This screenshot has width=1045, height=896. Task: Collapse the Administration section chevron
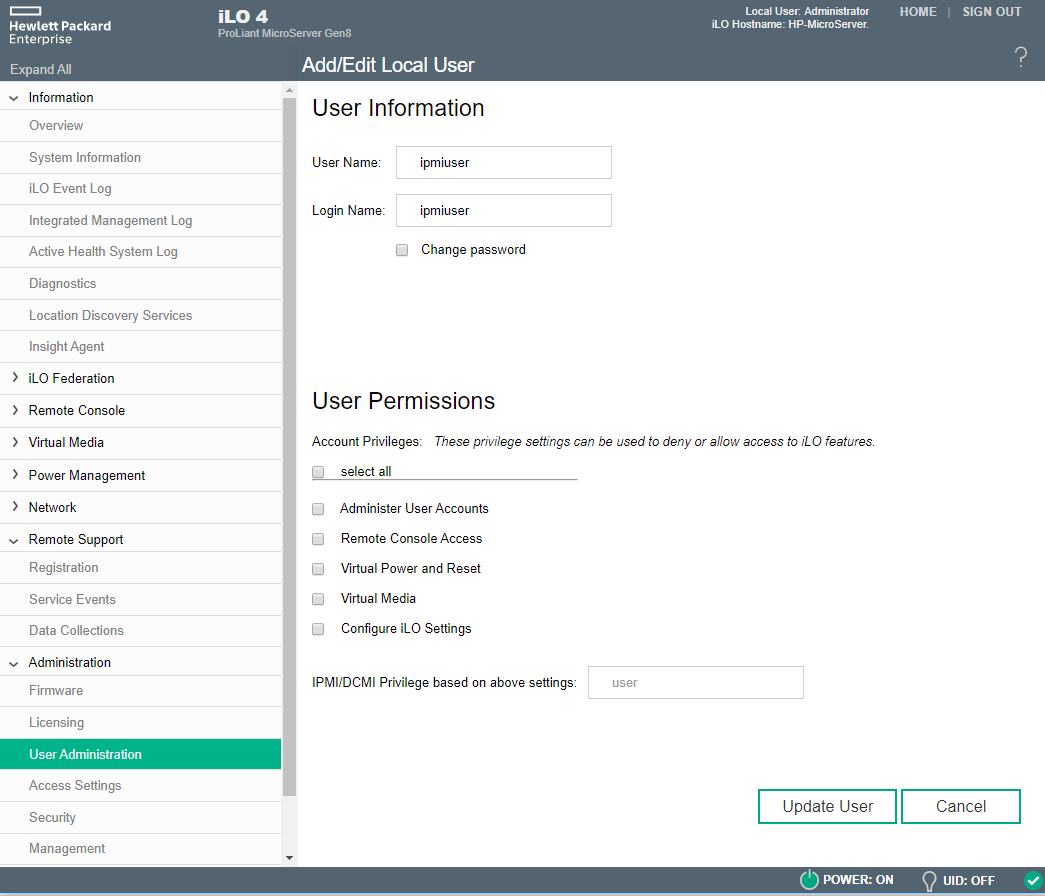point(14,663)
